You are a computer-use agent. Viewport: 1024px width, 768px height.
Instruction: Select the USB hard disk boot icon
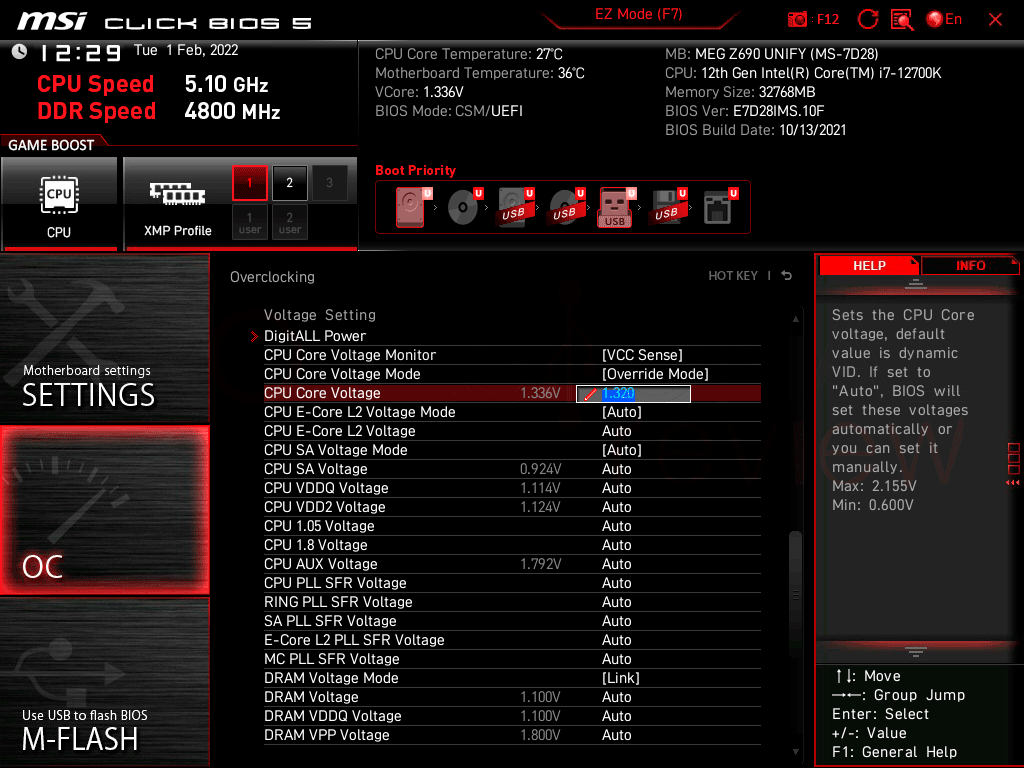pyautogui.click(x=515, y=207)
